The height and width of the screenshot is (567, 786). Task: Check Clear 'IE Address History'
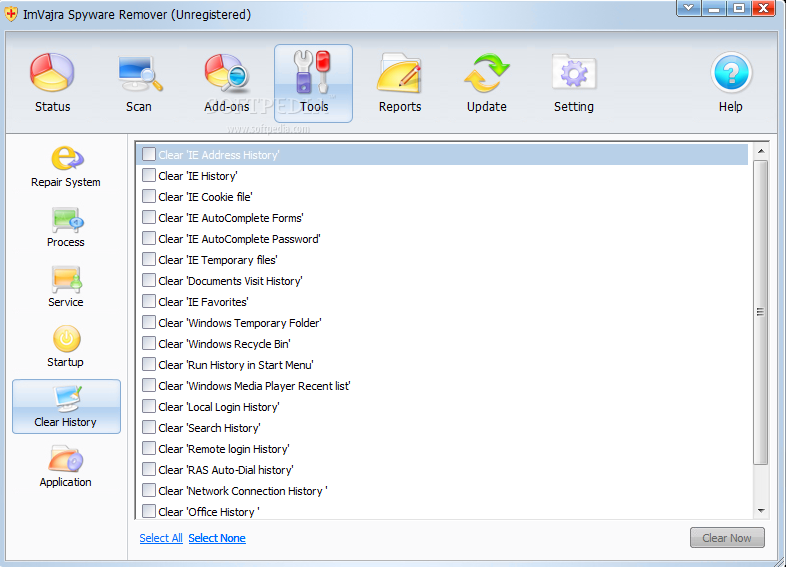(x=148, y=154)
